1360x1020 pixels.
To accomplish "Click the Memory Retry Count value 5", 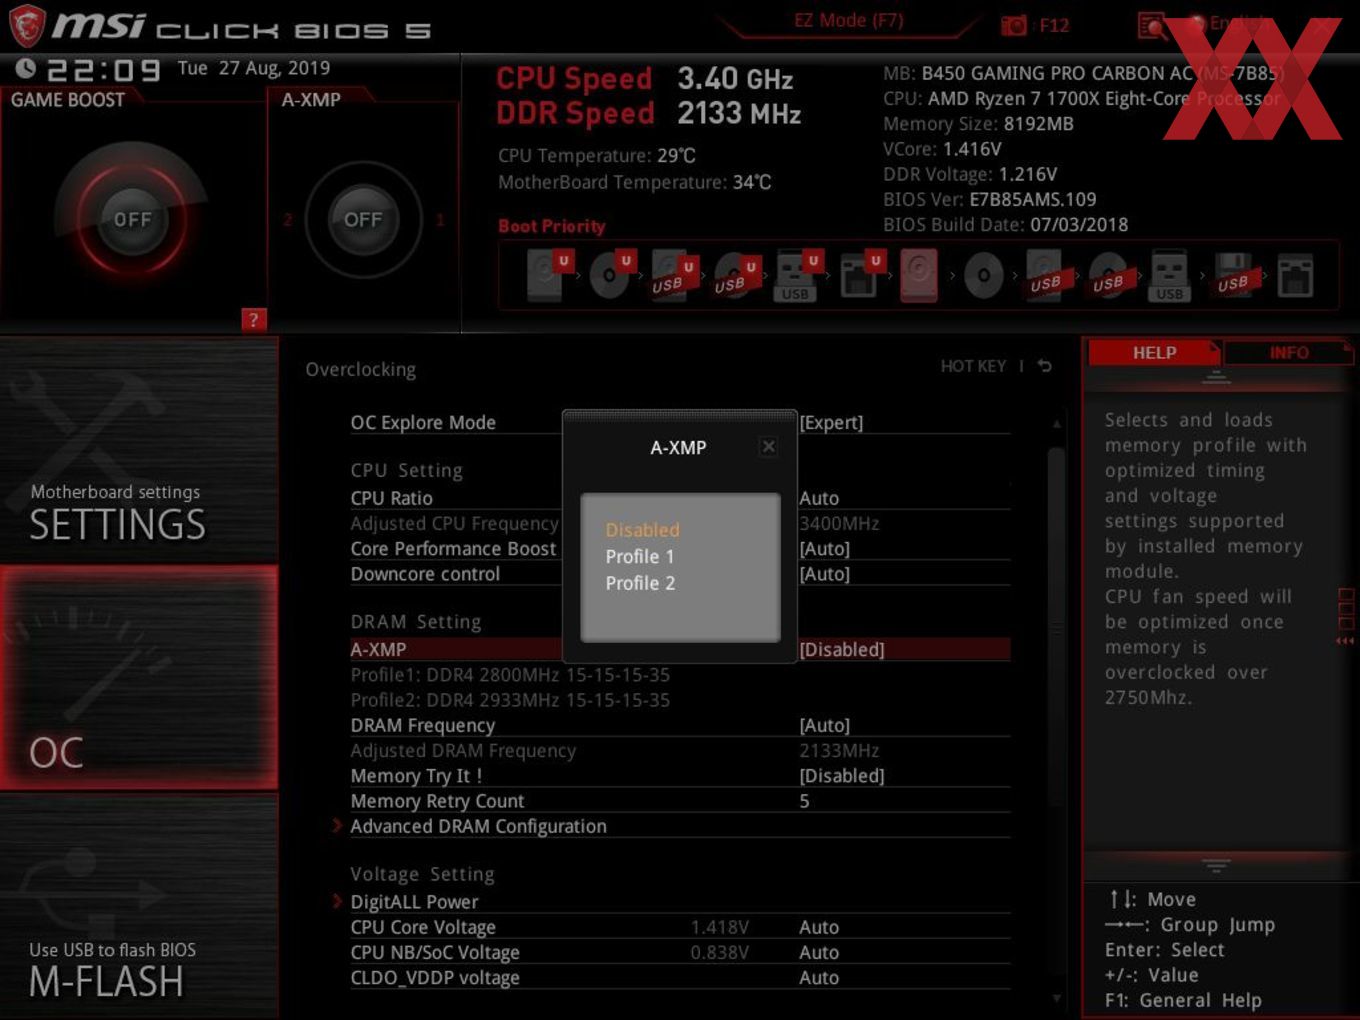I will tap(804, 801).
